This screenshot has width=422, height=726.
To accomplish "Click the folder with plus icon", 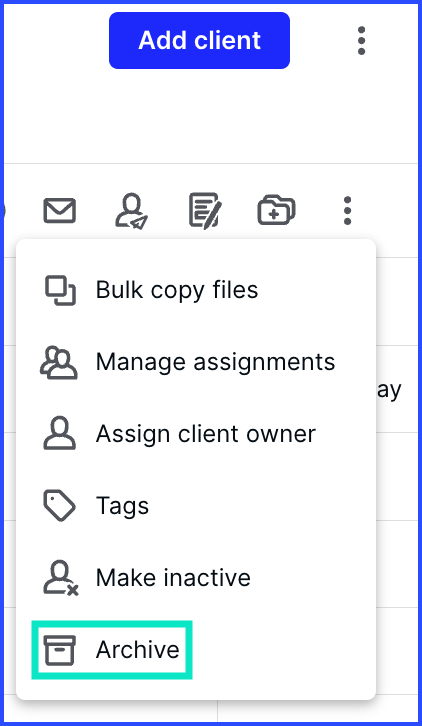I will tap(277, 211).
